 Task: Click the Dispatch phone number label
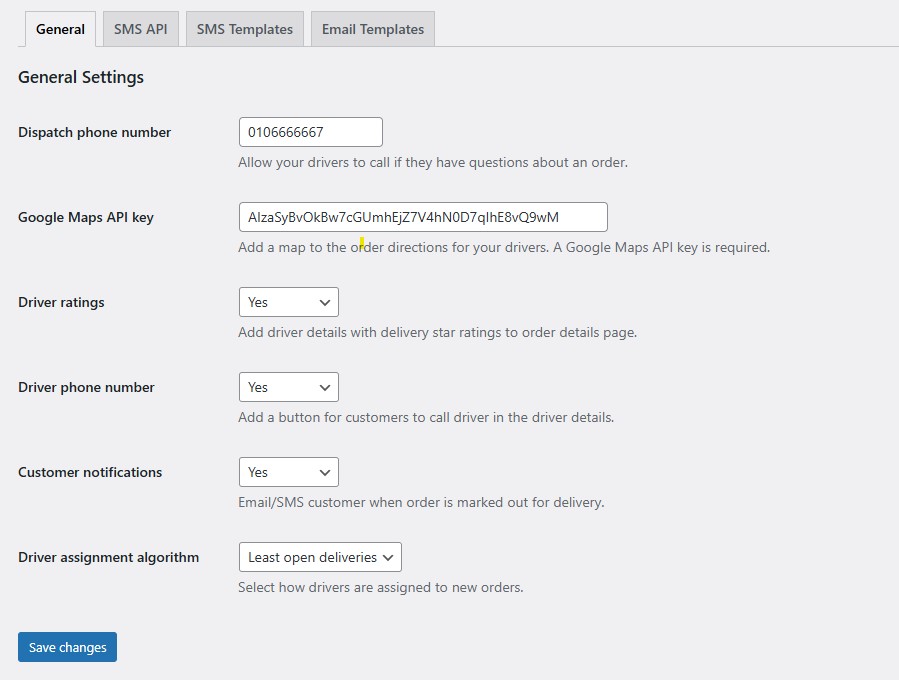pos(94,131)
